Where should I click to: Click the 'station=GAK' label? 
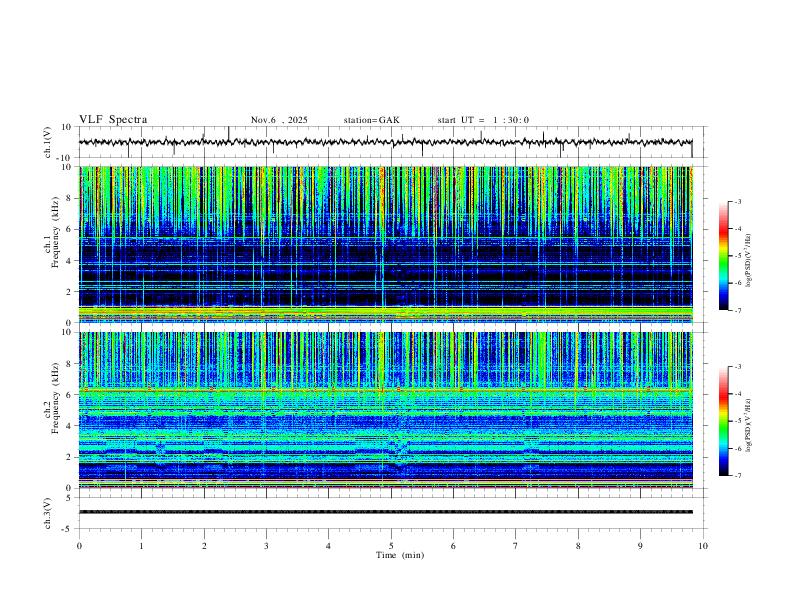click(x=372, y=120)
